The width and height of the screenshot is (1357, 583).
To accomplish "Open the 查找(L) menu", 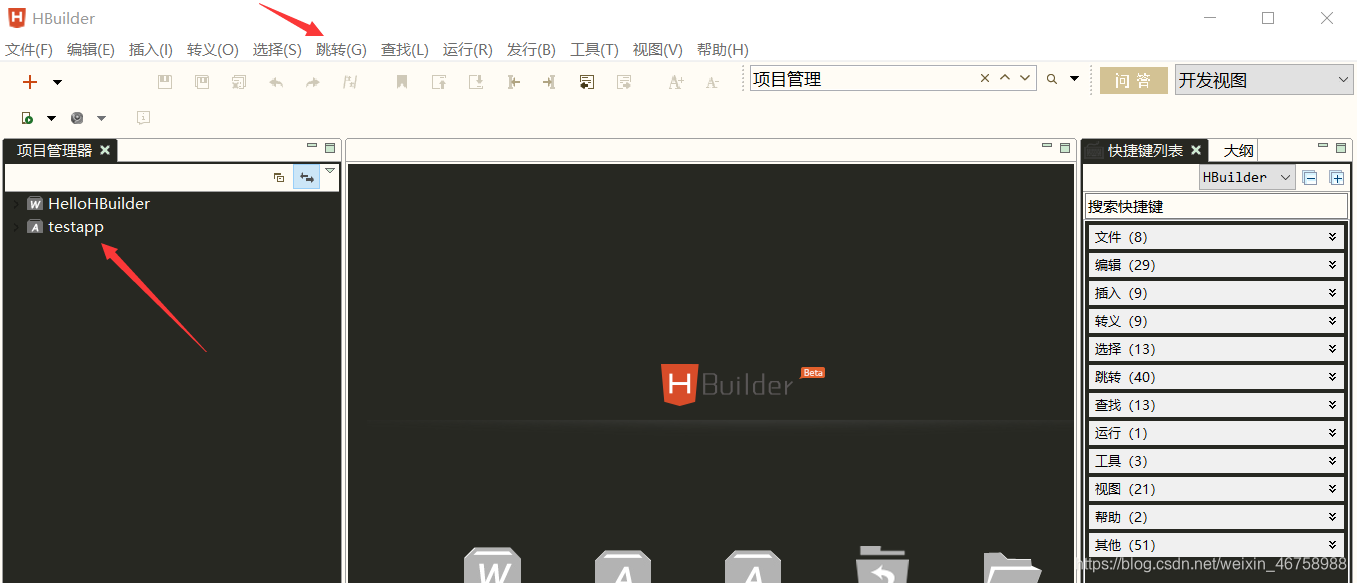I will point(405,50).
